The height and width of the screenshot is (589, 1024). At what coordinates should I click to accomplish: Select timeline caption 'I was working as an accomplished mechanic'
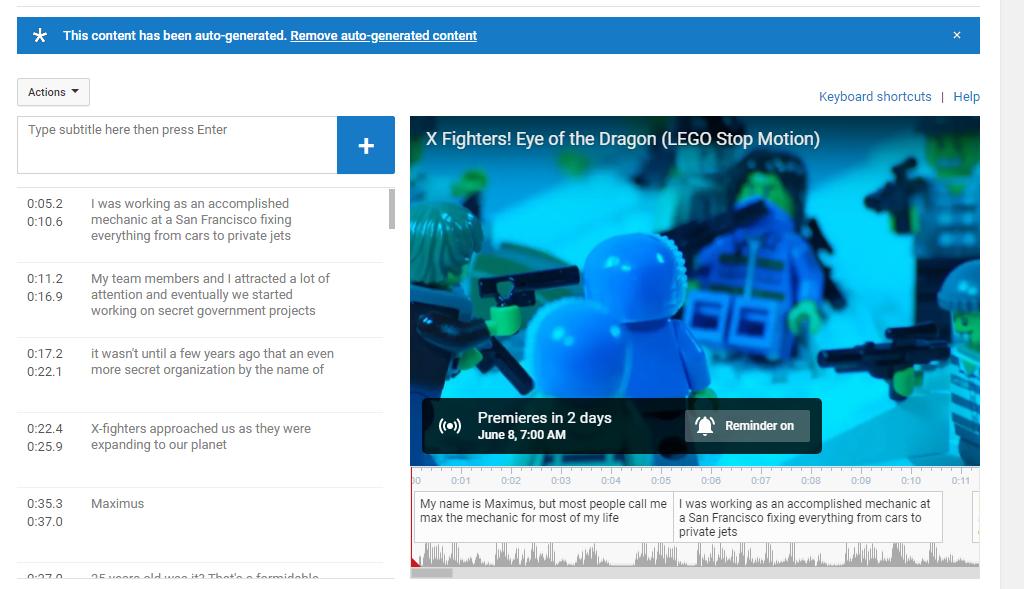[808, 517]
